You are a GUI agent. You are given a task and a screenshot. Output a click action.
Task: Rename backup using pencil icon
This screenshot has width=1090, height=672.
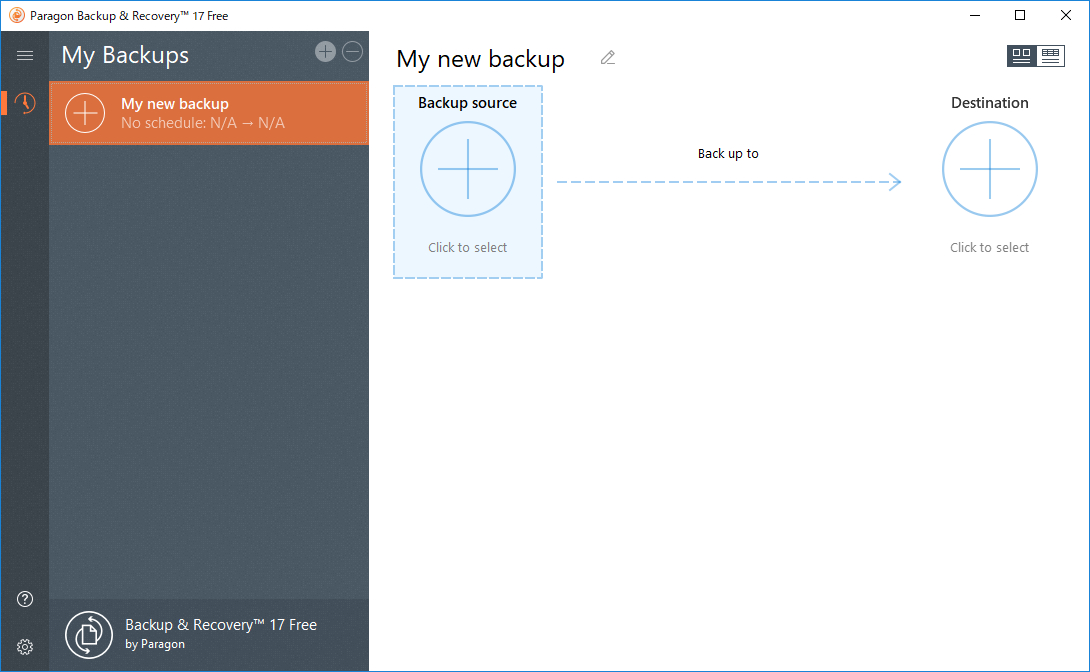(608, 58)
